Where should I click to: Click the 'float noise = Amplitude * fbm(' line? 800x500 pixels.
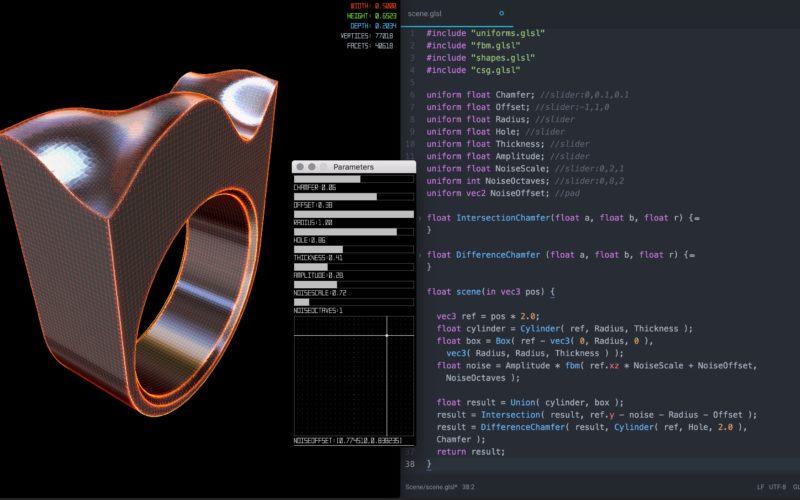point(597,365)
